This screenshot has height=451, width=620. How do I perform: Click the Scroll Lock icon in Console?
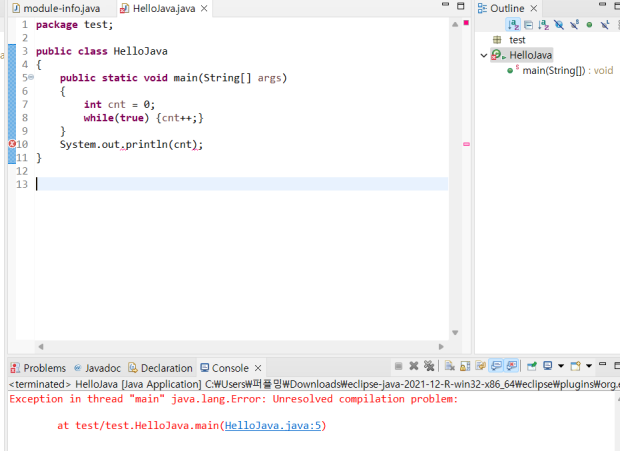pyautogui.click(x=465, y=367)
